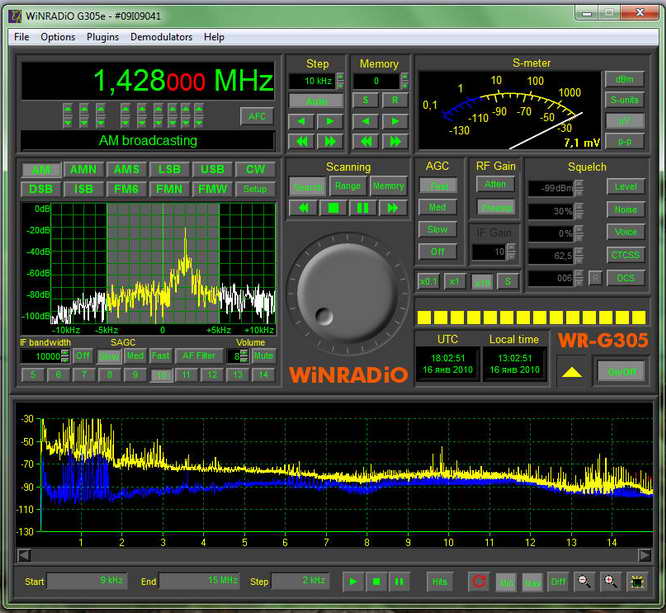Toggle the AFC button
Screen dimensions: 666x613
point(257,116)
